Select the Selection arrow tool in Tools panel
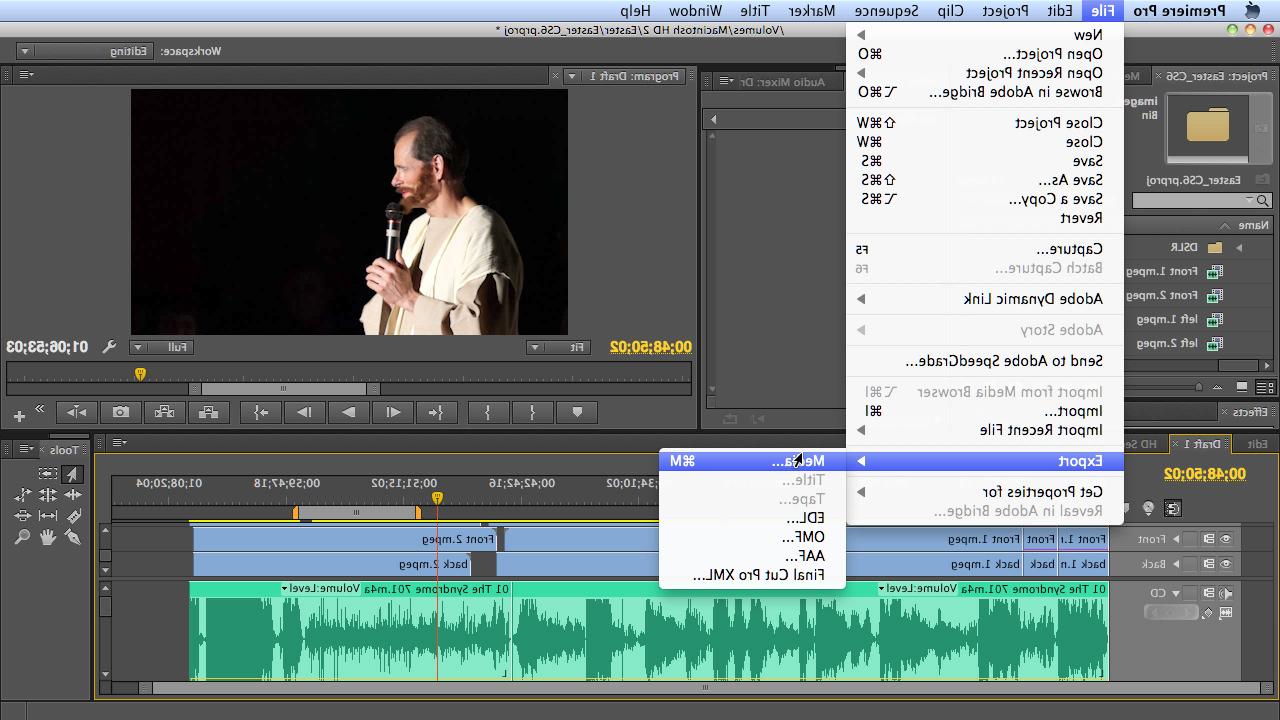1280x720 pixels. click(x=72, y=474)
